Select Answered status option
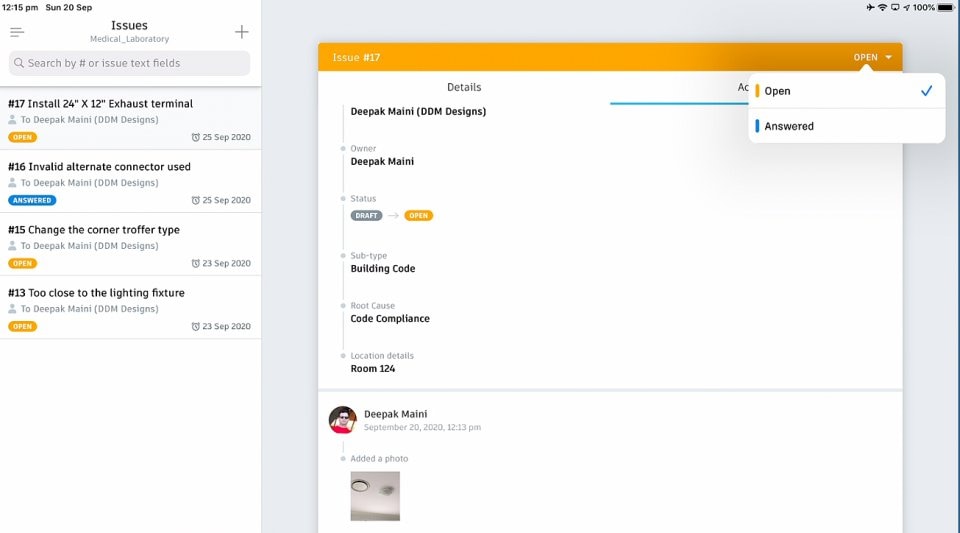This screenshot has width=960, height=533. [x=847, y=126]
